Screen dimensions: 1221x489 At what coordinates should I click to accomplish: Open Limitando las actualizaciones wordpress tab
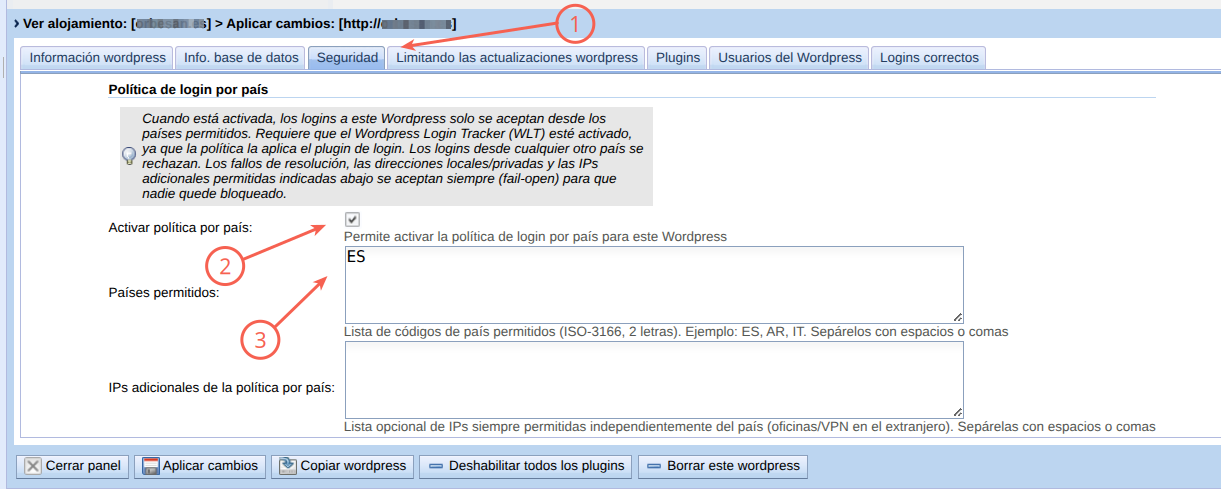coord(516,58)
